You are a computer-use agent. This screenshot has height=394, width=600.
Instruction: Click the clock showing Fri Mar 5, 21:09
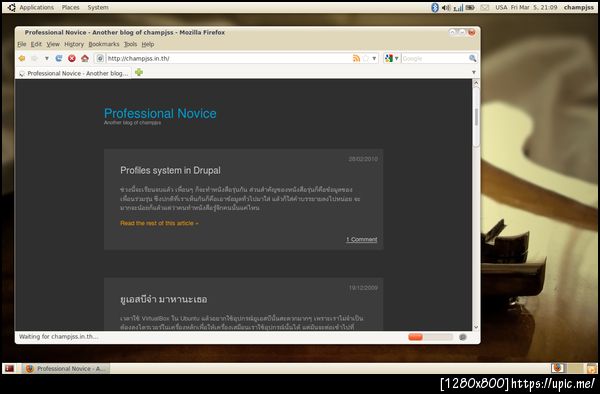[x=534, y=7]
